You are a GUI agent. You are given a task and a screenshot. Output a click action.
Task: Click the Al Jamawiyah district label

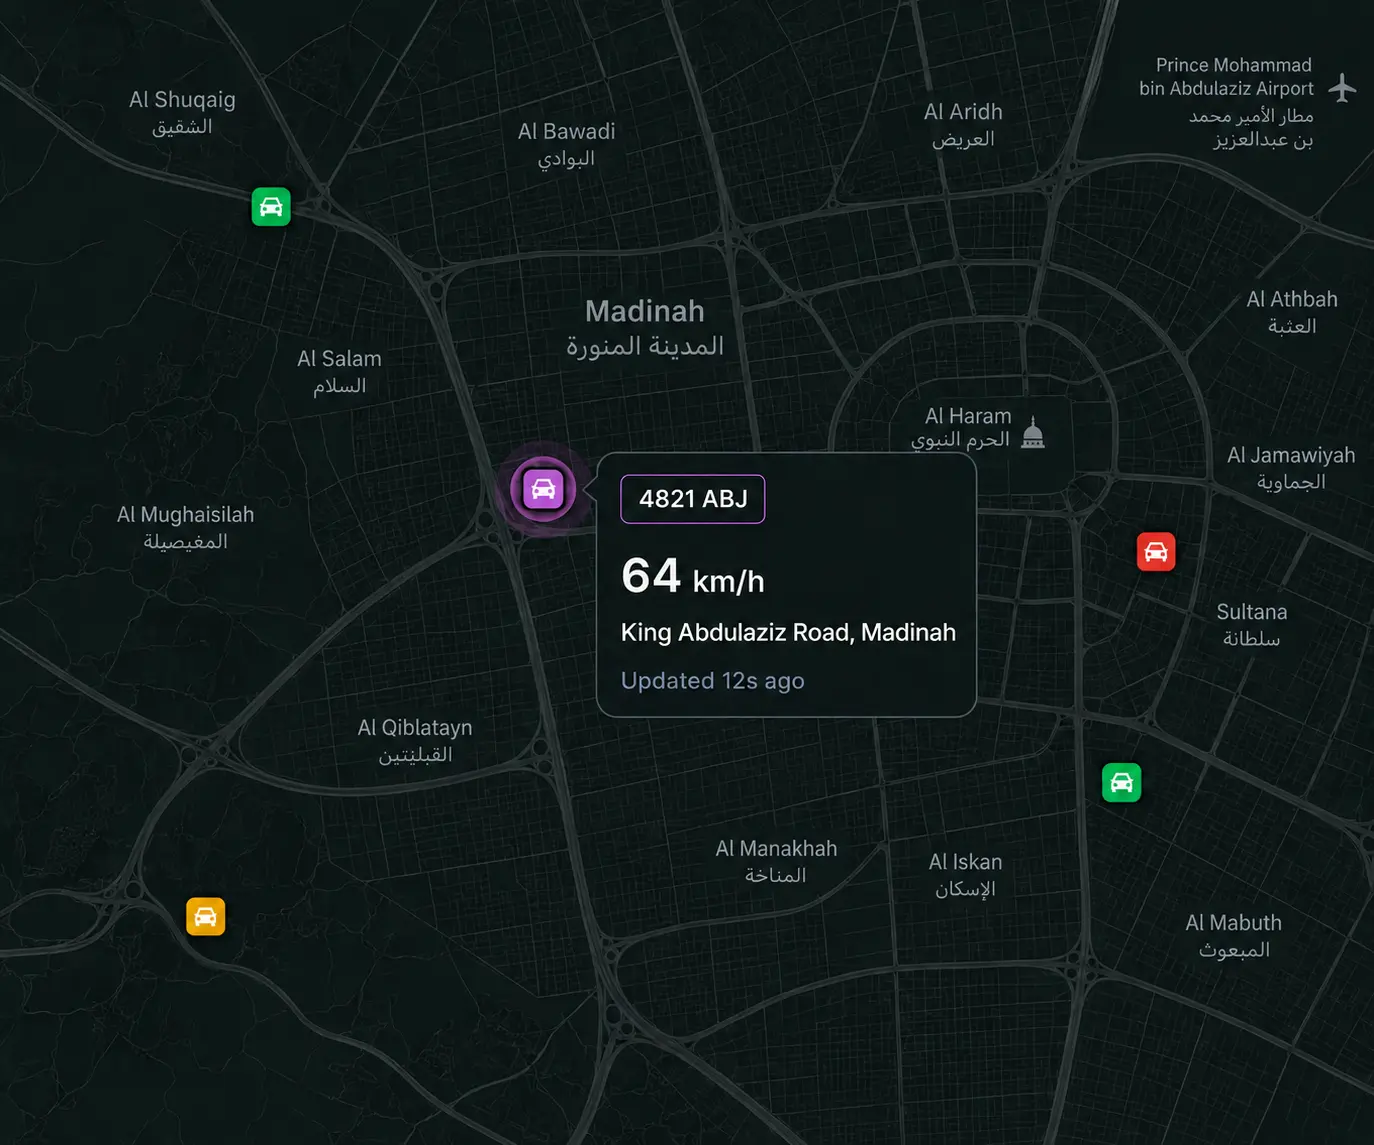(1291, 468)
